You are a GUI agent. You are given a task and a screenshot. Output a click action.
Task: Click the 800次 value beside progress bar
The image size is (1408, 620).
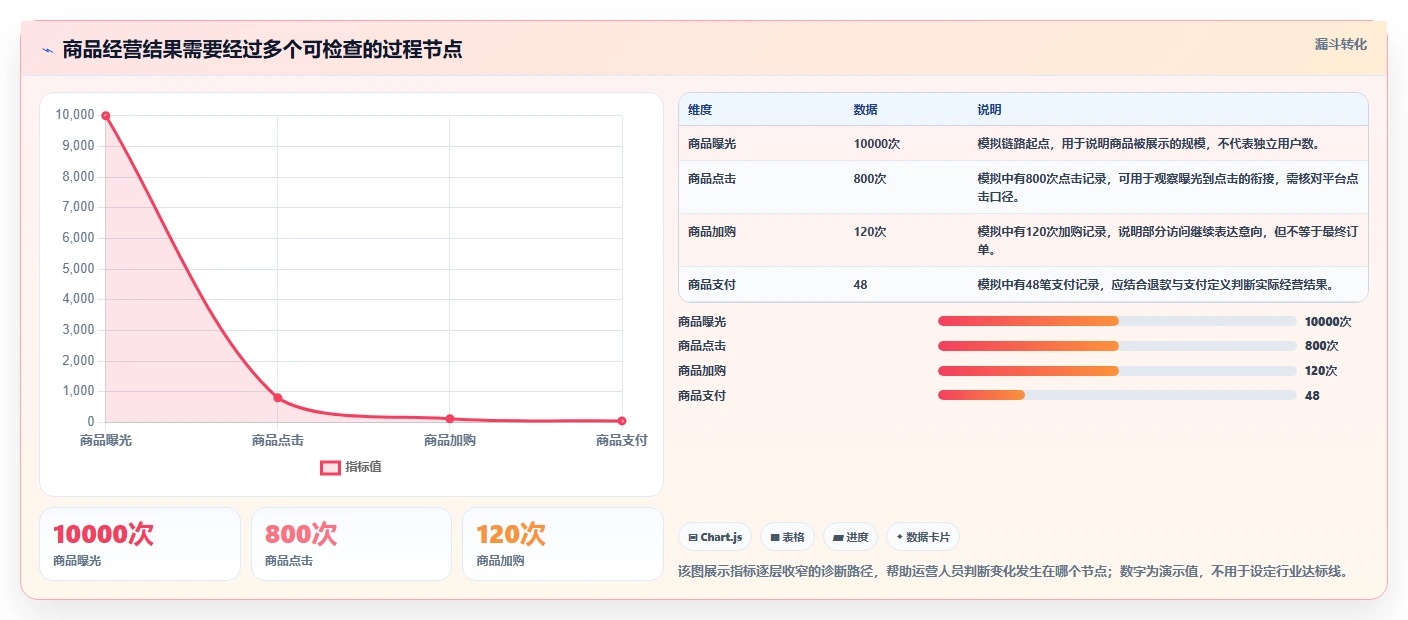tap(1321, 346)
